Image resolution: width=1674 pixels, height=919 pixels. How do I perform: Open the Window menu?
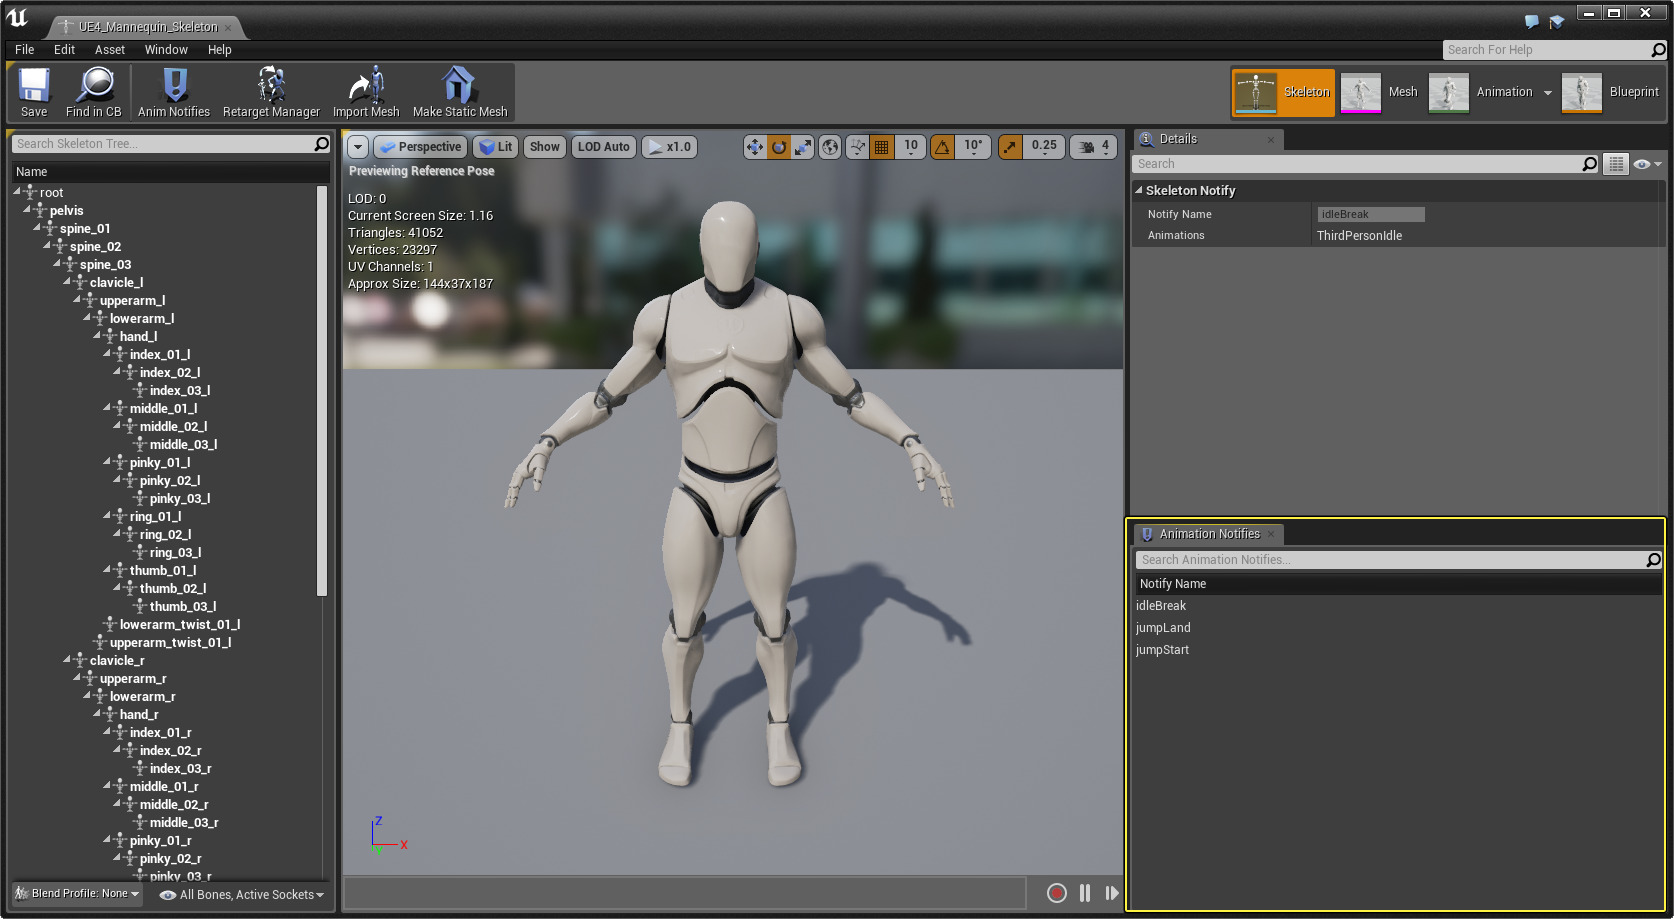click(x=165, y=50)
